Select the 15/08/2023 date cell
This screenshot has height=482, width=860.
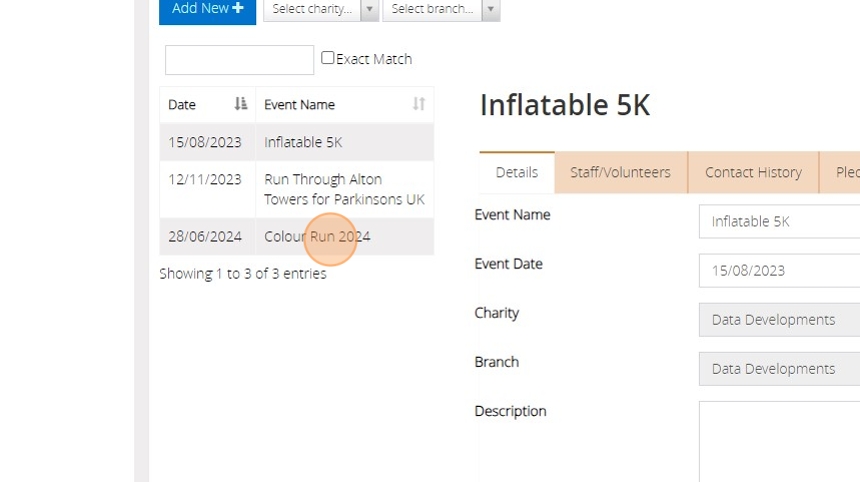click(205, 142)
